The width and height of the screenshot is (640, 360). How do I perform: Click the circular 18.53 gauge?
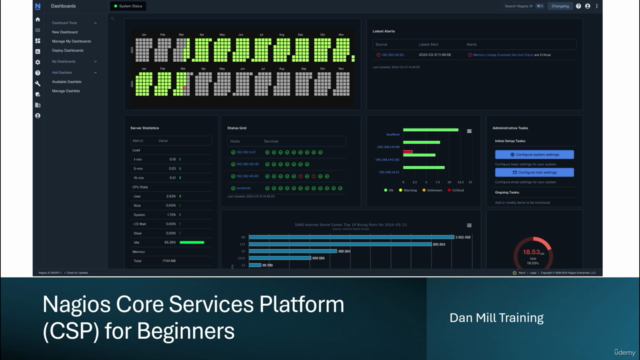(x=533, y=253)
